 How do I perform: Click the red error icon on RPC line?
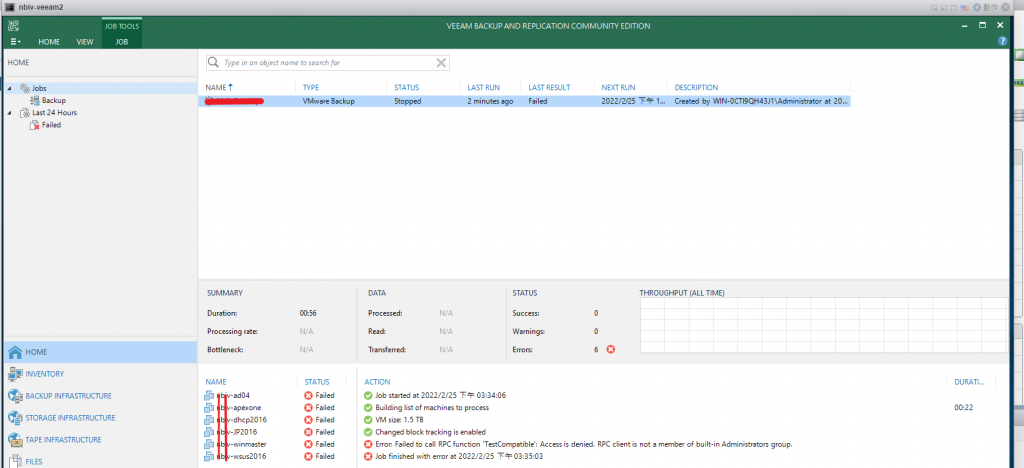pyautogui.click(x=368, y=444)
